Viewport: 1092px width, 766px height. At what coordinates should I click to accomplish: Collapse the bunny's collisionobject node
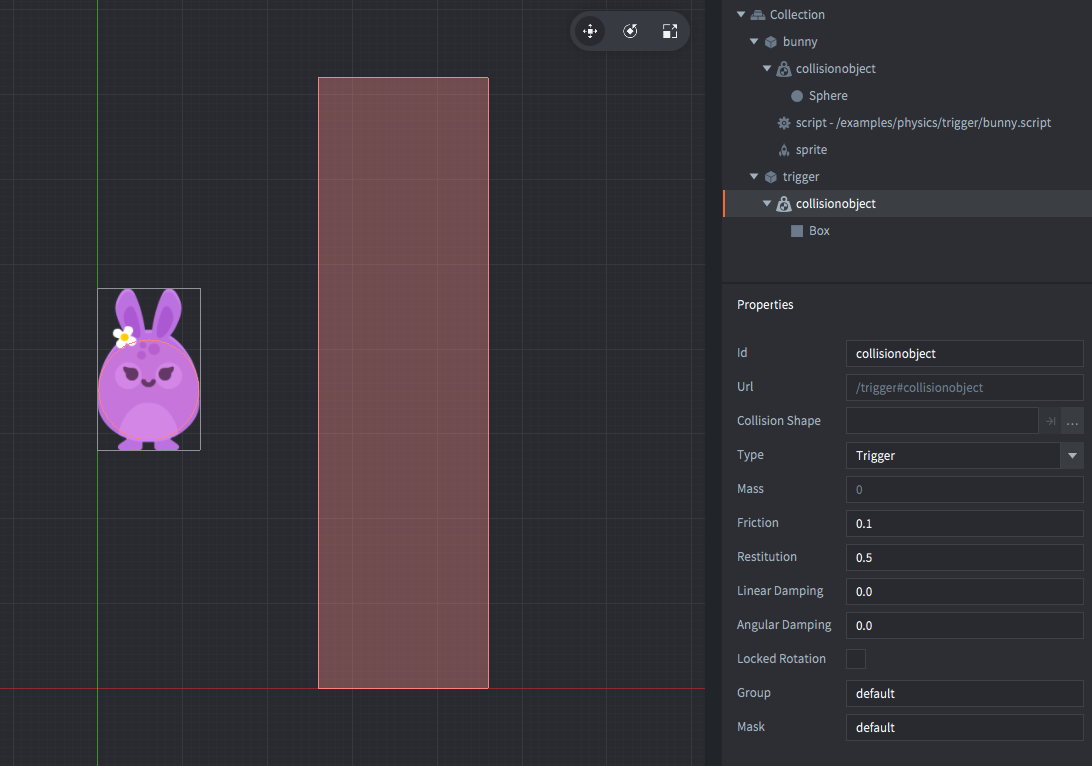[767, 69]
